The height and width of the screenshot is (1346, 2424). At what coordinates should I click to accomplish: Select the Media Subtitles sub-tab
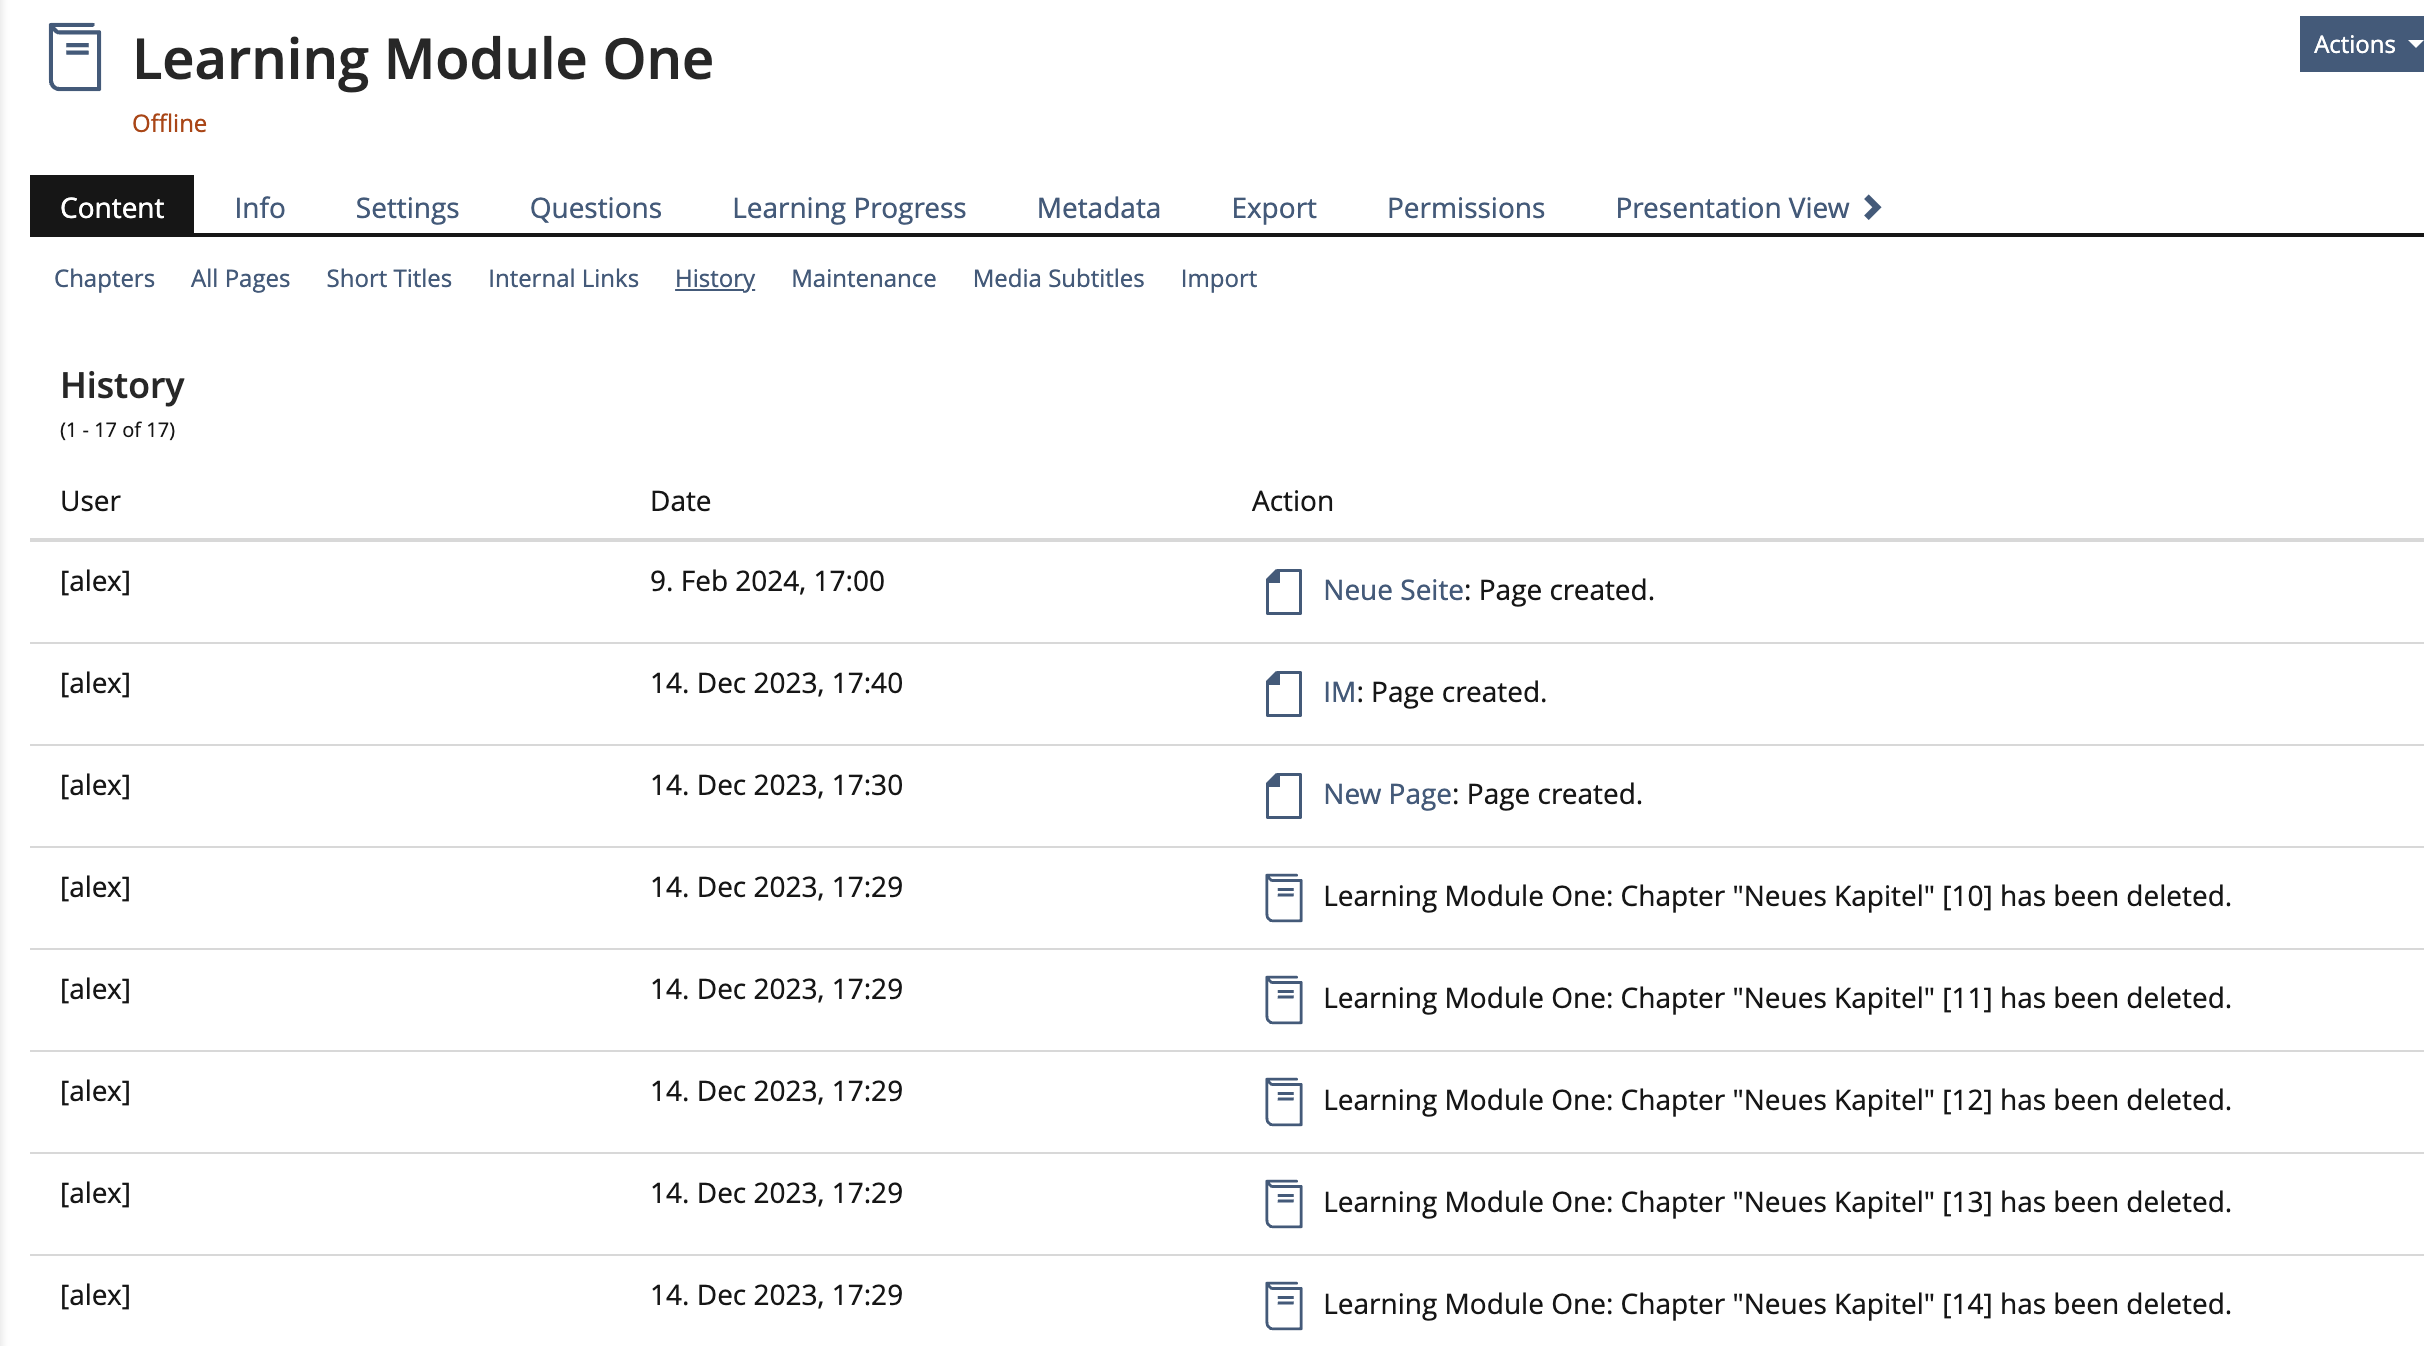click(1058, 278)
